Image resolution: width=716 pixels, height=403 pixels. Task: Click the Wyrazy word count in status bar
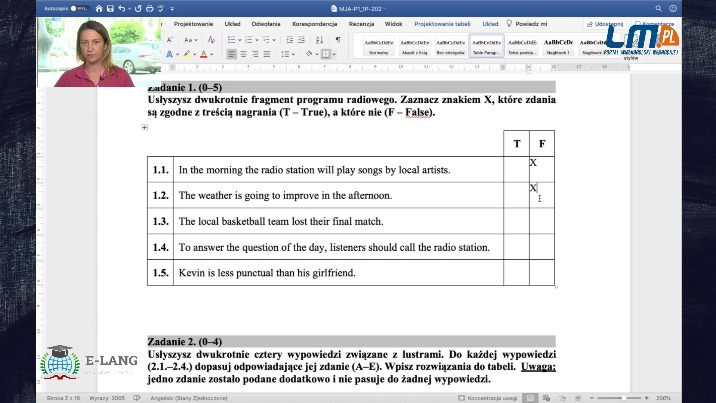coord(107,398)
